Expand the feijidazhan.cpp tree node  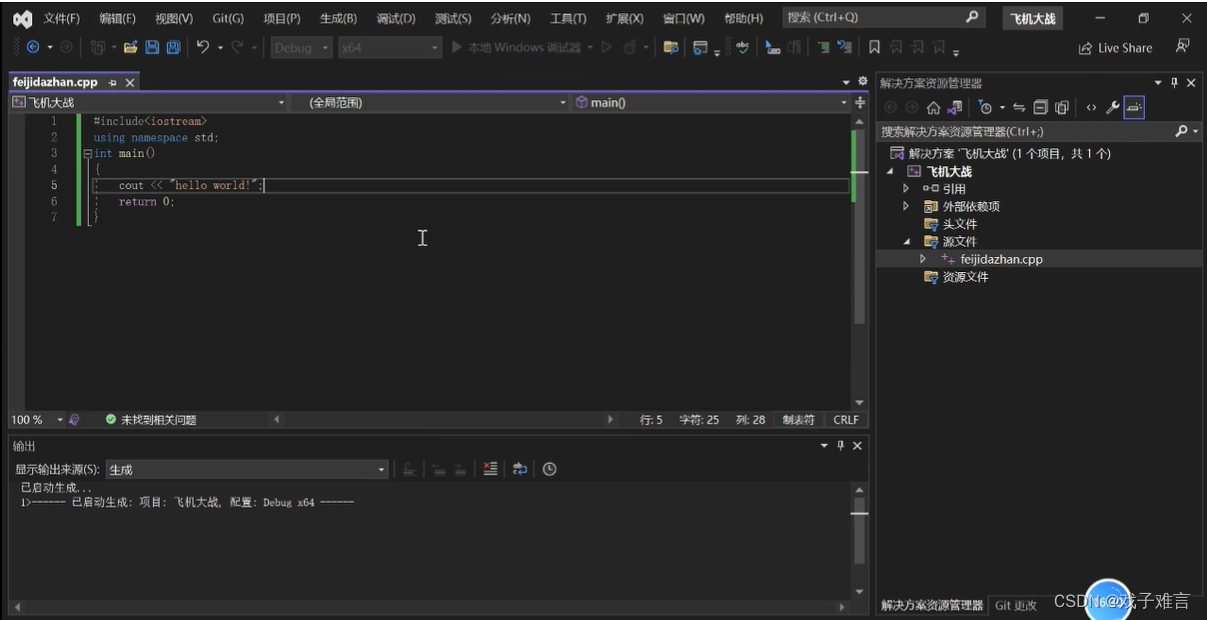tap(923, 259)
